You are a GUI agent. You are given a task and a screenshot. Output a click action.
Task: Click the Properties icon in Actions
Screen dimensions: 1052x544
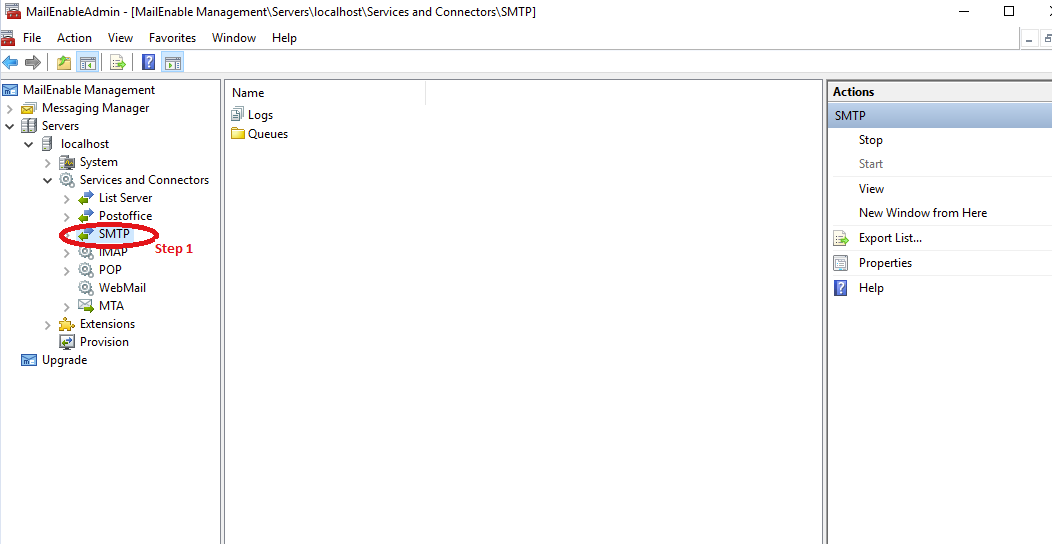[841, 263]
